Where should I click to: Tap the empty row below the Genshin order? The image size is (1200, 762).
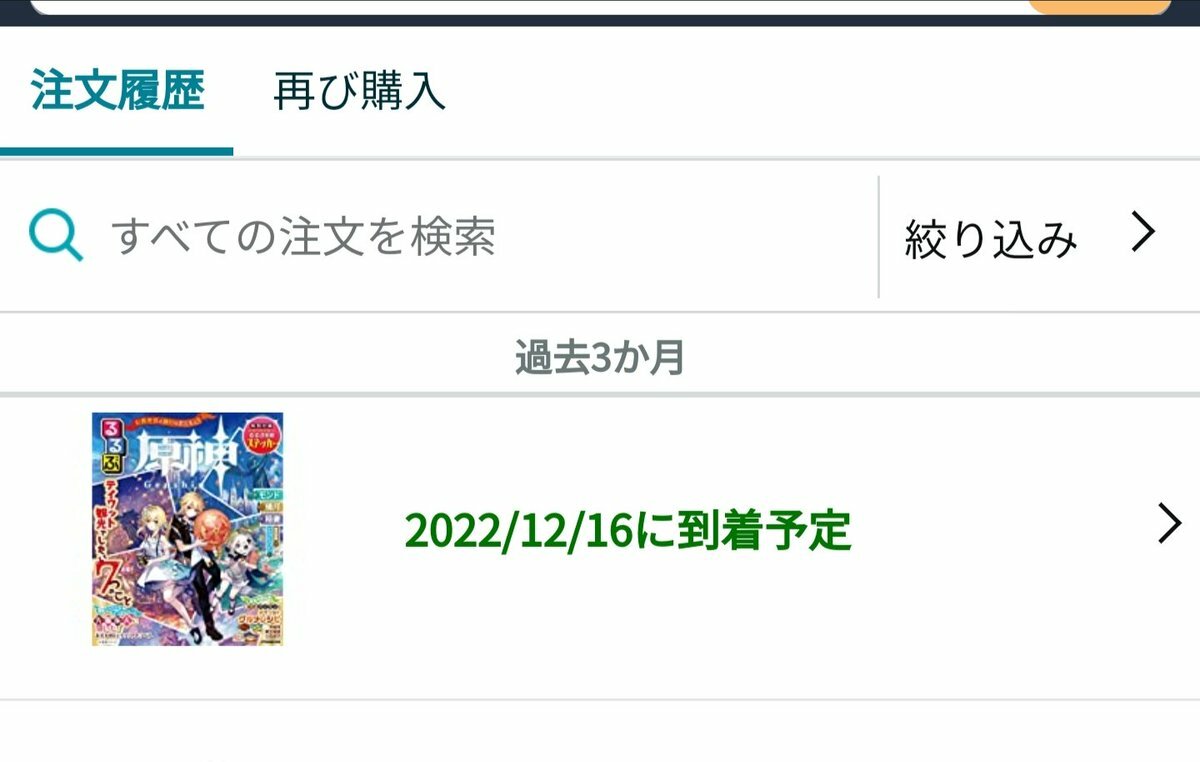pos(600,732)
